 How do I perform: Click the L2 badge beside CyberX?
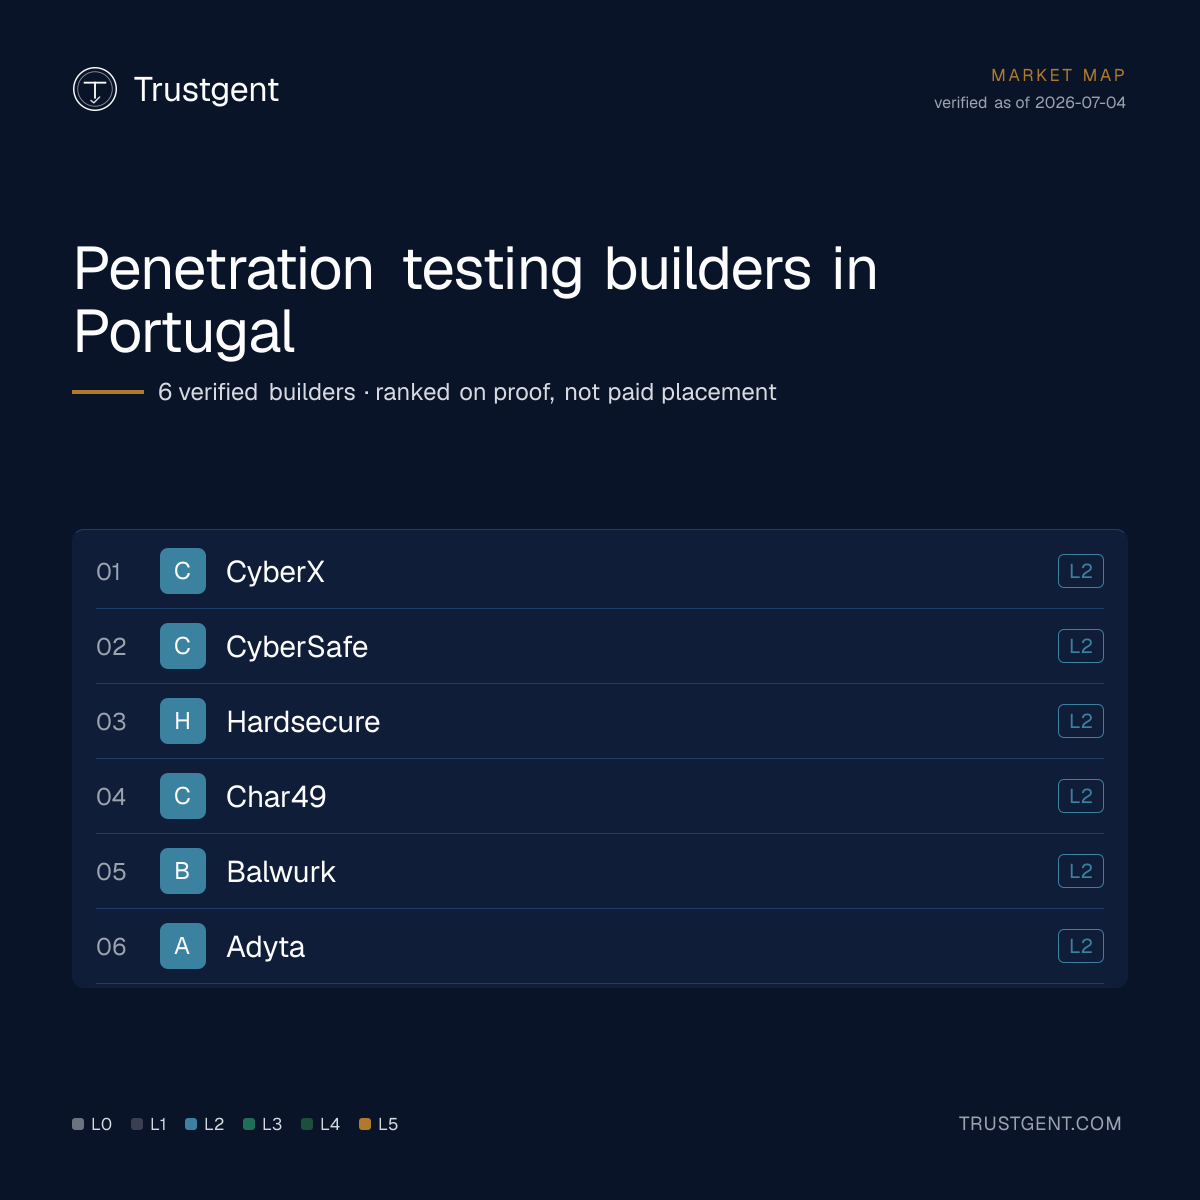pos(1081,571)
